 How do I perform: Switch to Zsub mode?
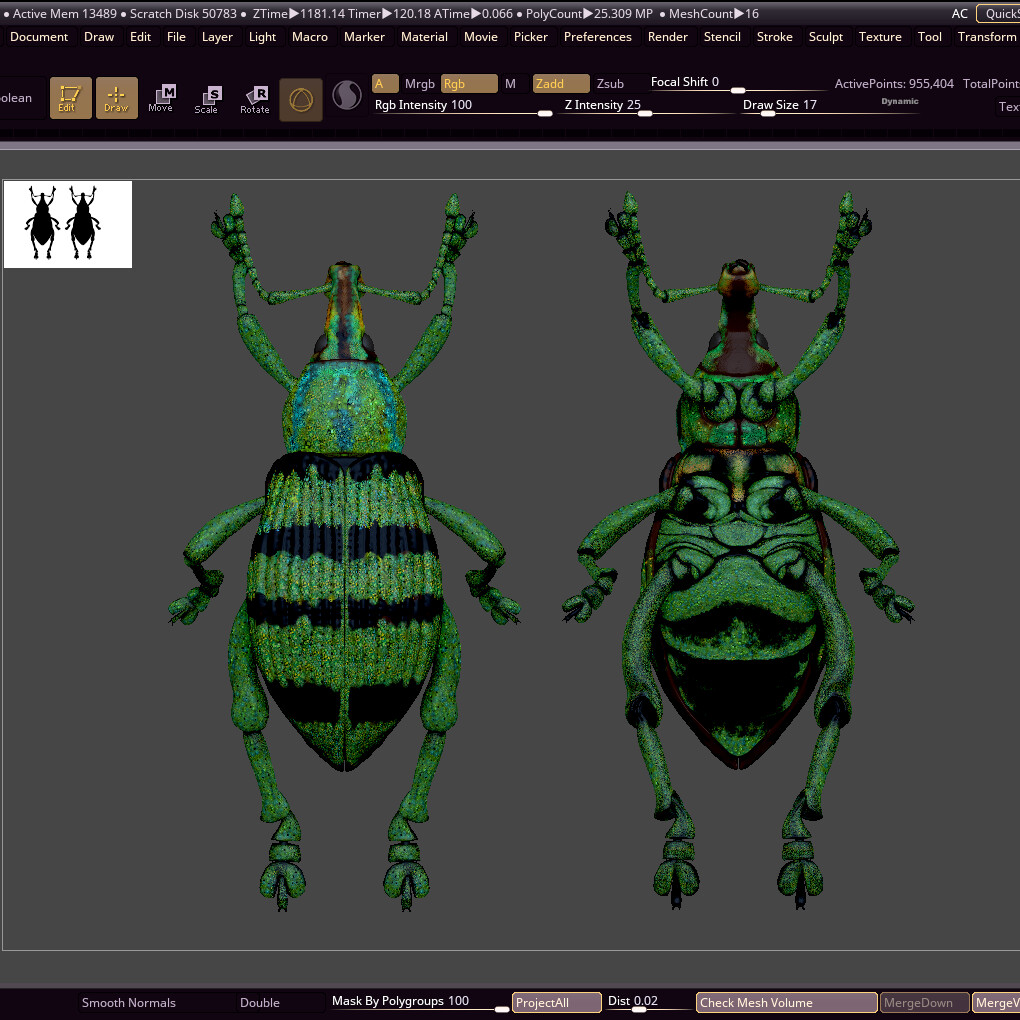coord(610,84)
